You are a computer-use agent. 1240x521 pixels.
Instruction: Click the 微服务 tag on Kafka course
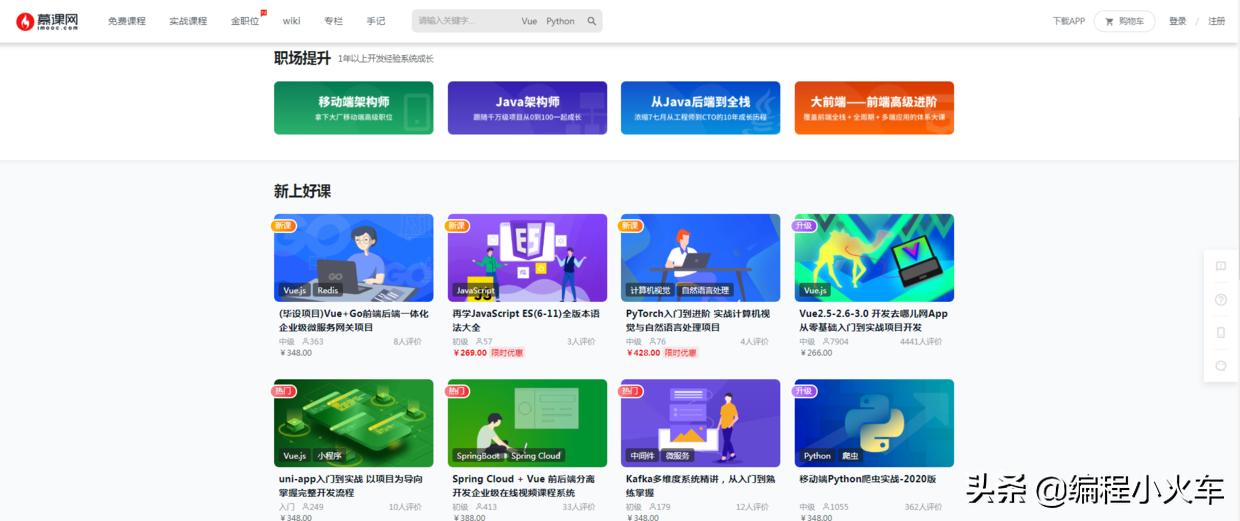click(677, 455)
